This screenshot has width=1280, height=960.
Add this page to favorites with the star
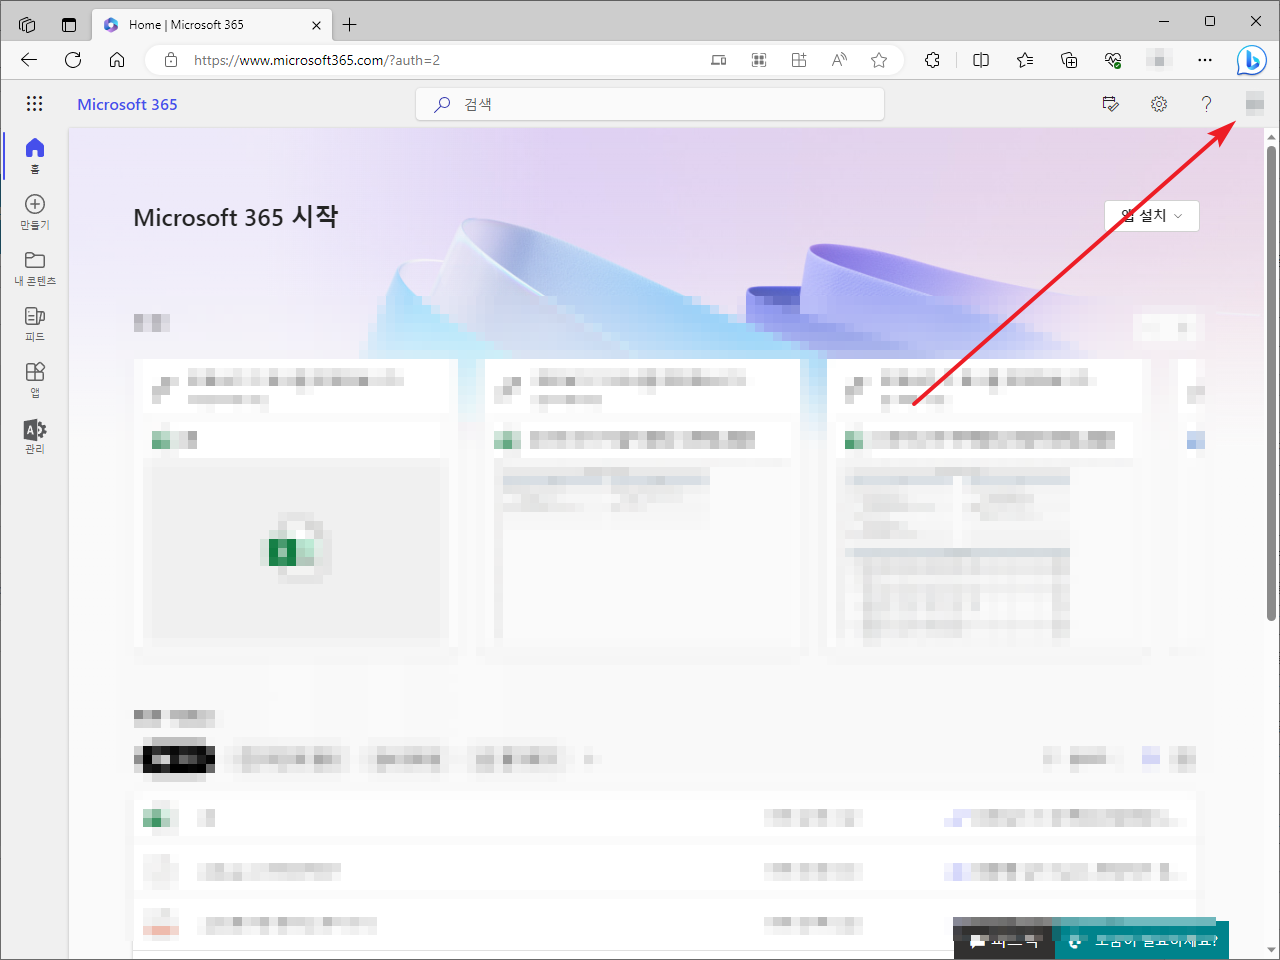(x=879, y=60)
